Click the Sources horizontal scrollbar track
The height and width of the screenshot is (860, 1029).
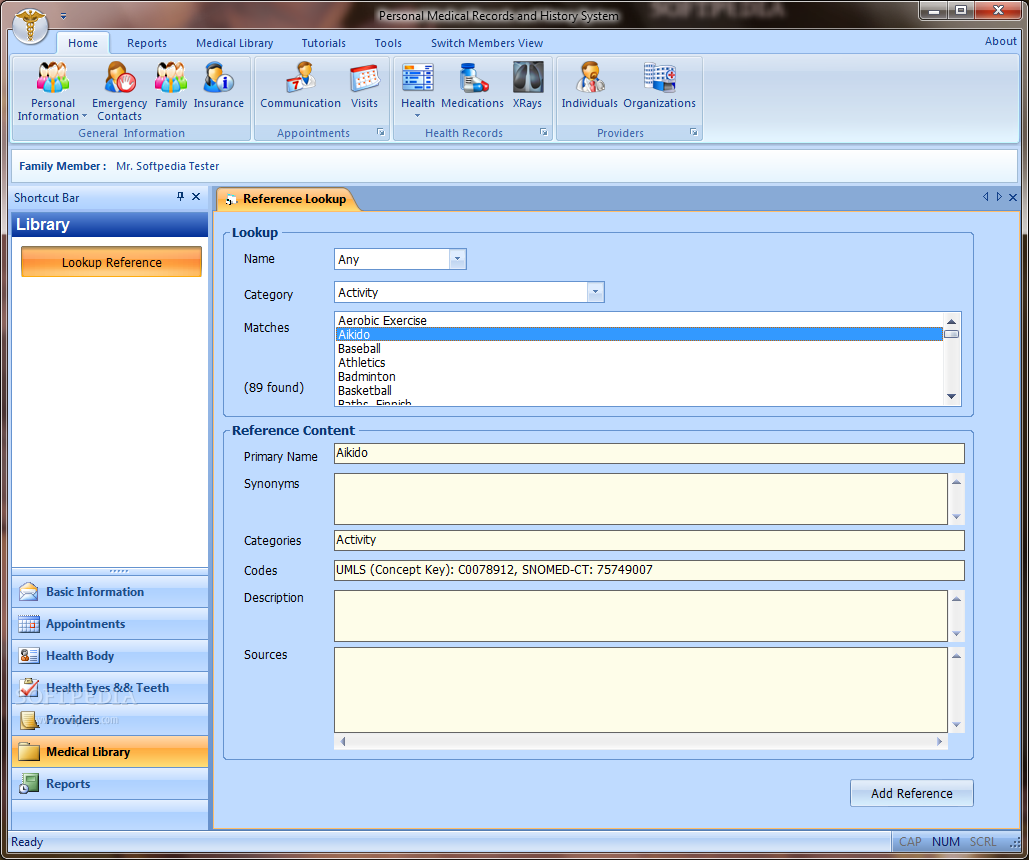coord(640,741)
